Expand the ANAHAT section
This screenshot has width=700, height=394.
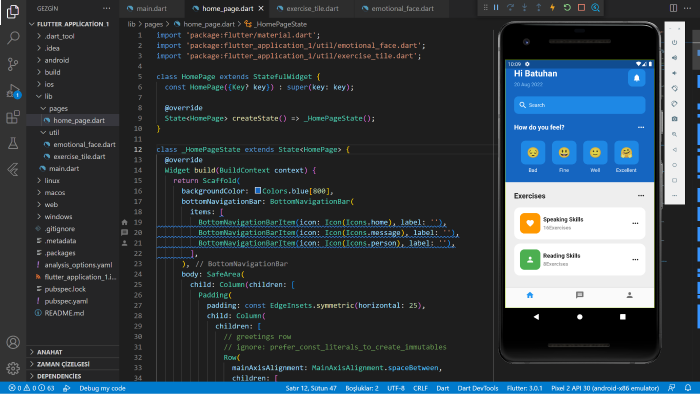pos(73,352)
